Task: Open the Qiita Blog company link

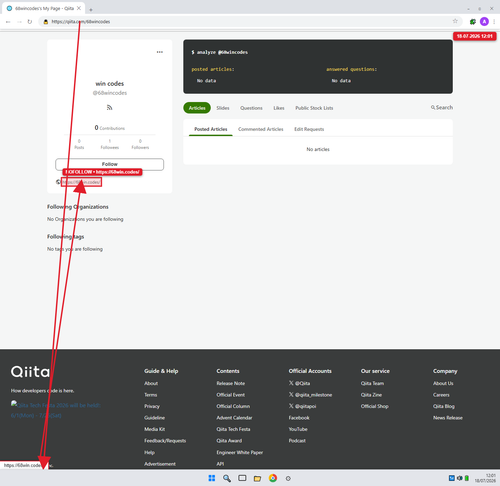Action: (444, 406)
